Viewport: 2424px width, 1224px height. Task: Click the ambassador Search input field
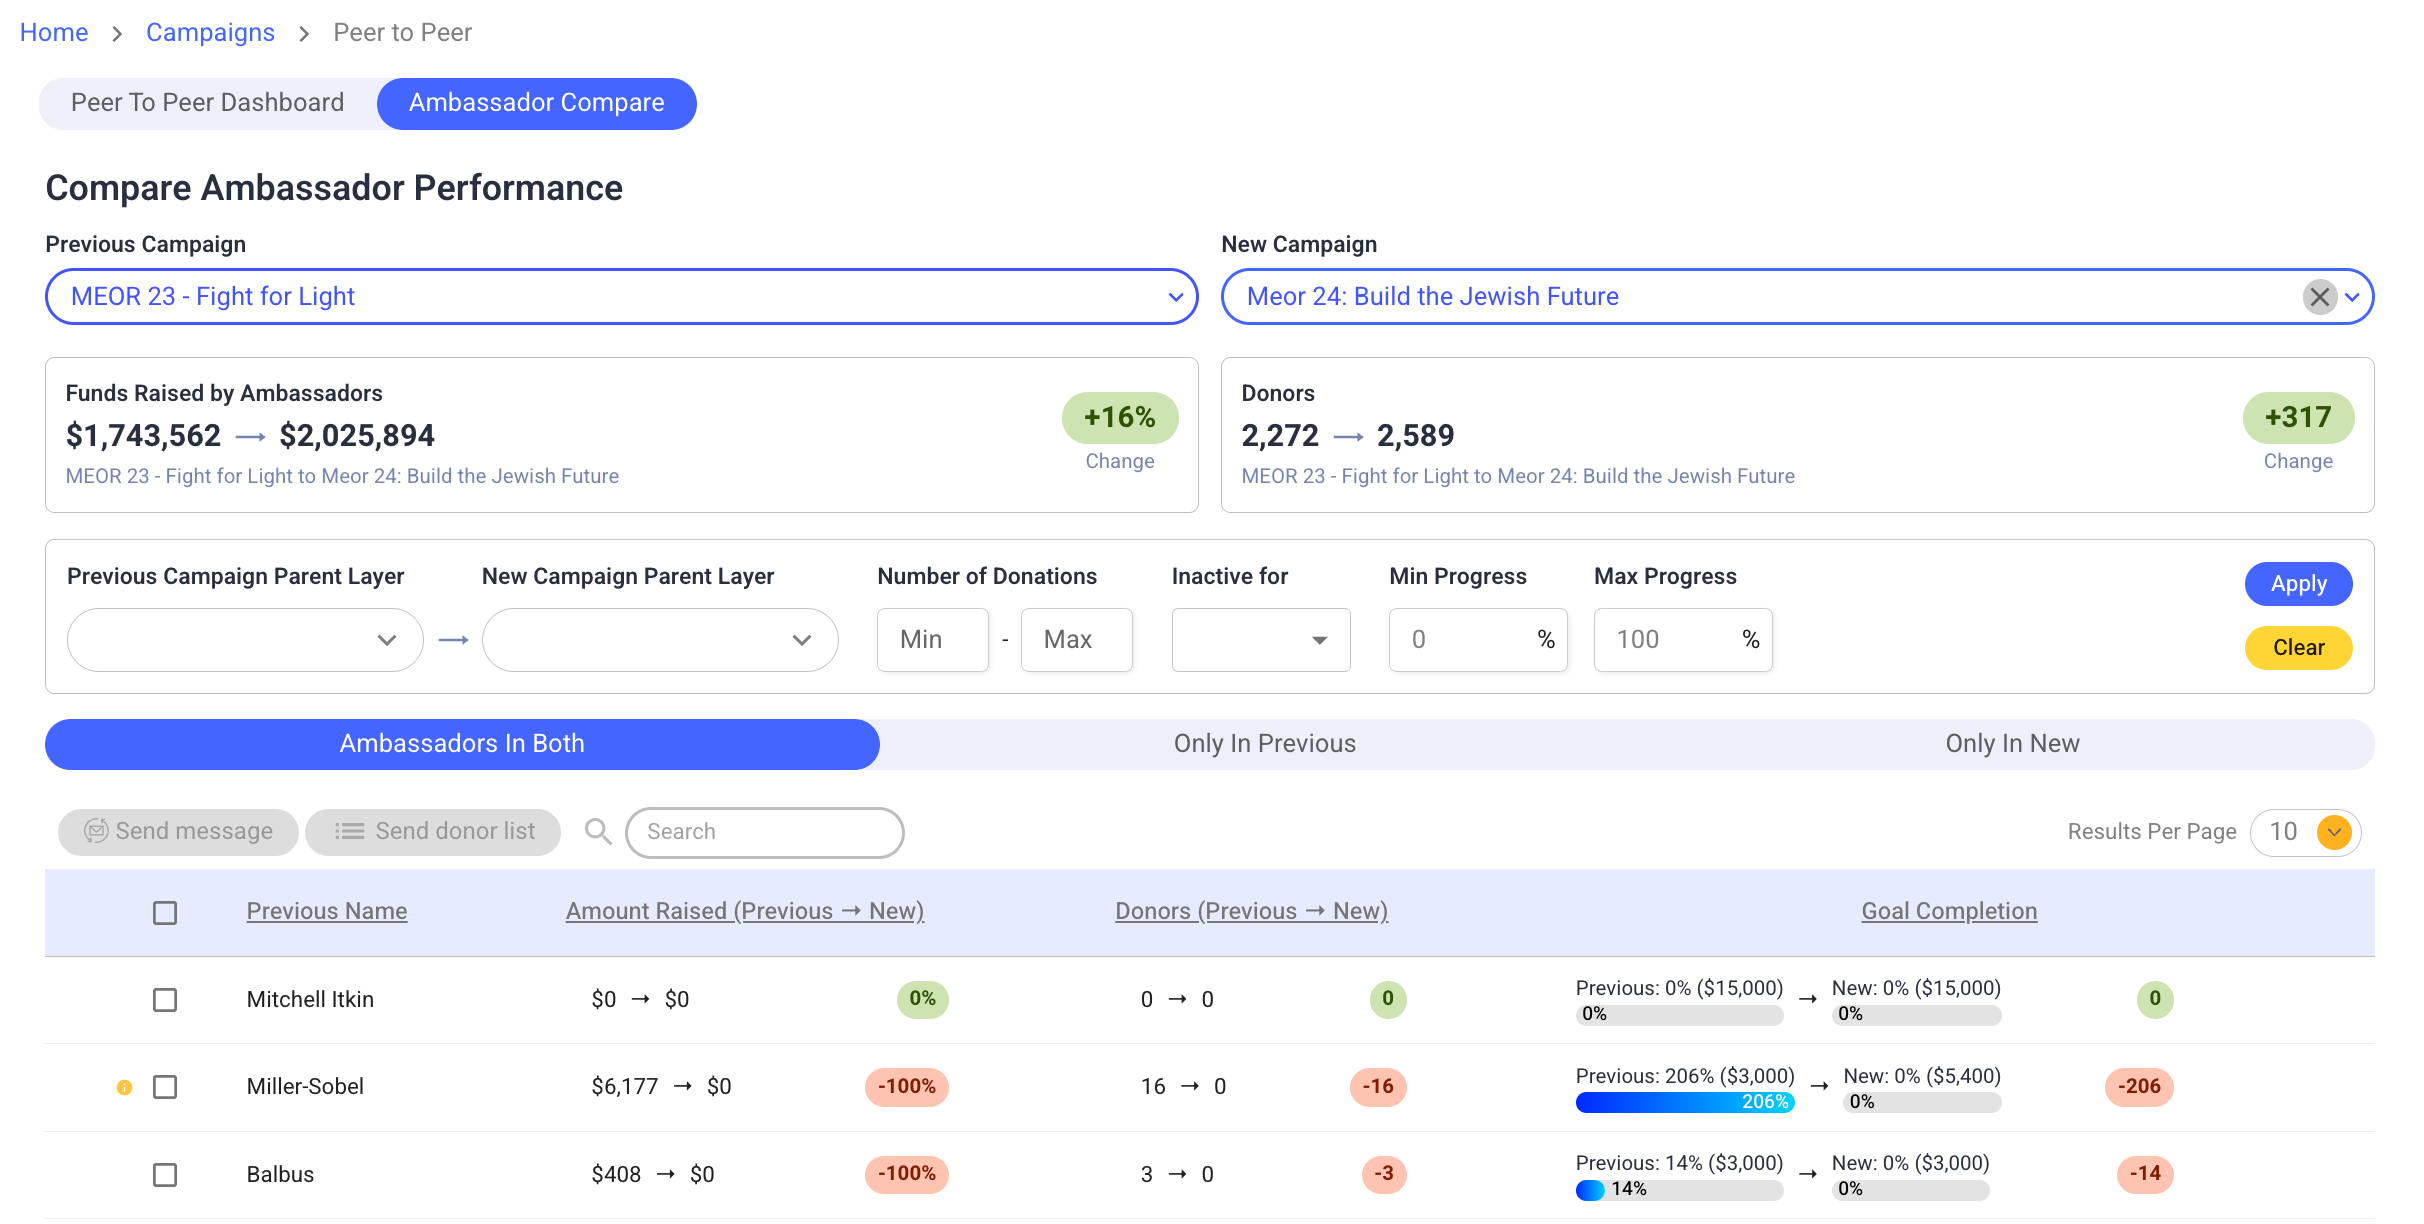(x=764, y=832)
